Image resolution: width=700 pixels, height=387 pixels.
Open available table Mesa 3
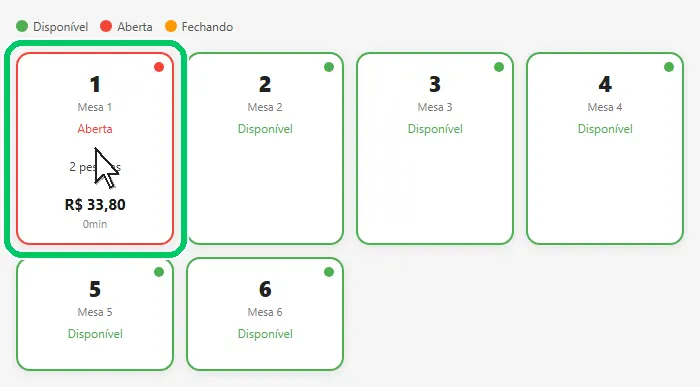(x=435, y=149)
